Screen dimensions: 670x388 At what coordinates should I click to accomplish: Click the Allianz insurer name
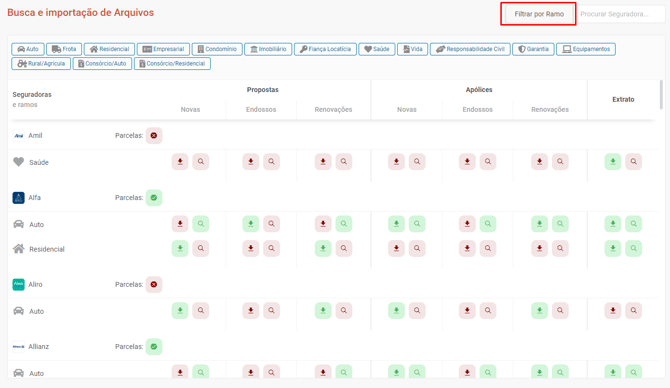38,347
